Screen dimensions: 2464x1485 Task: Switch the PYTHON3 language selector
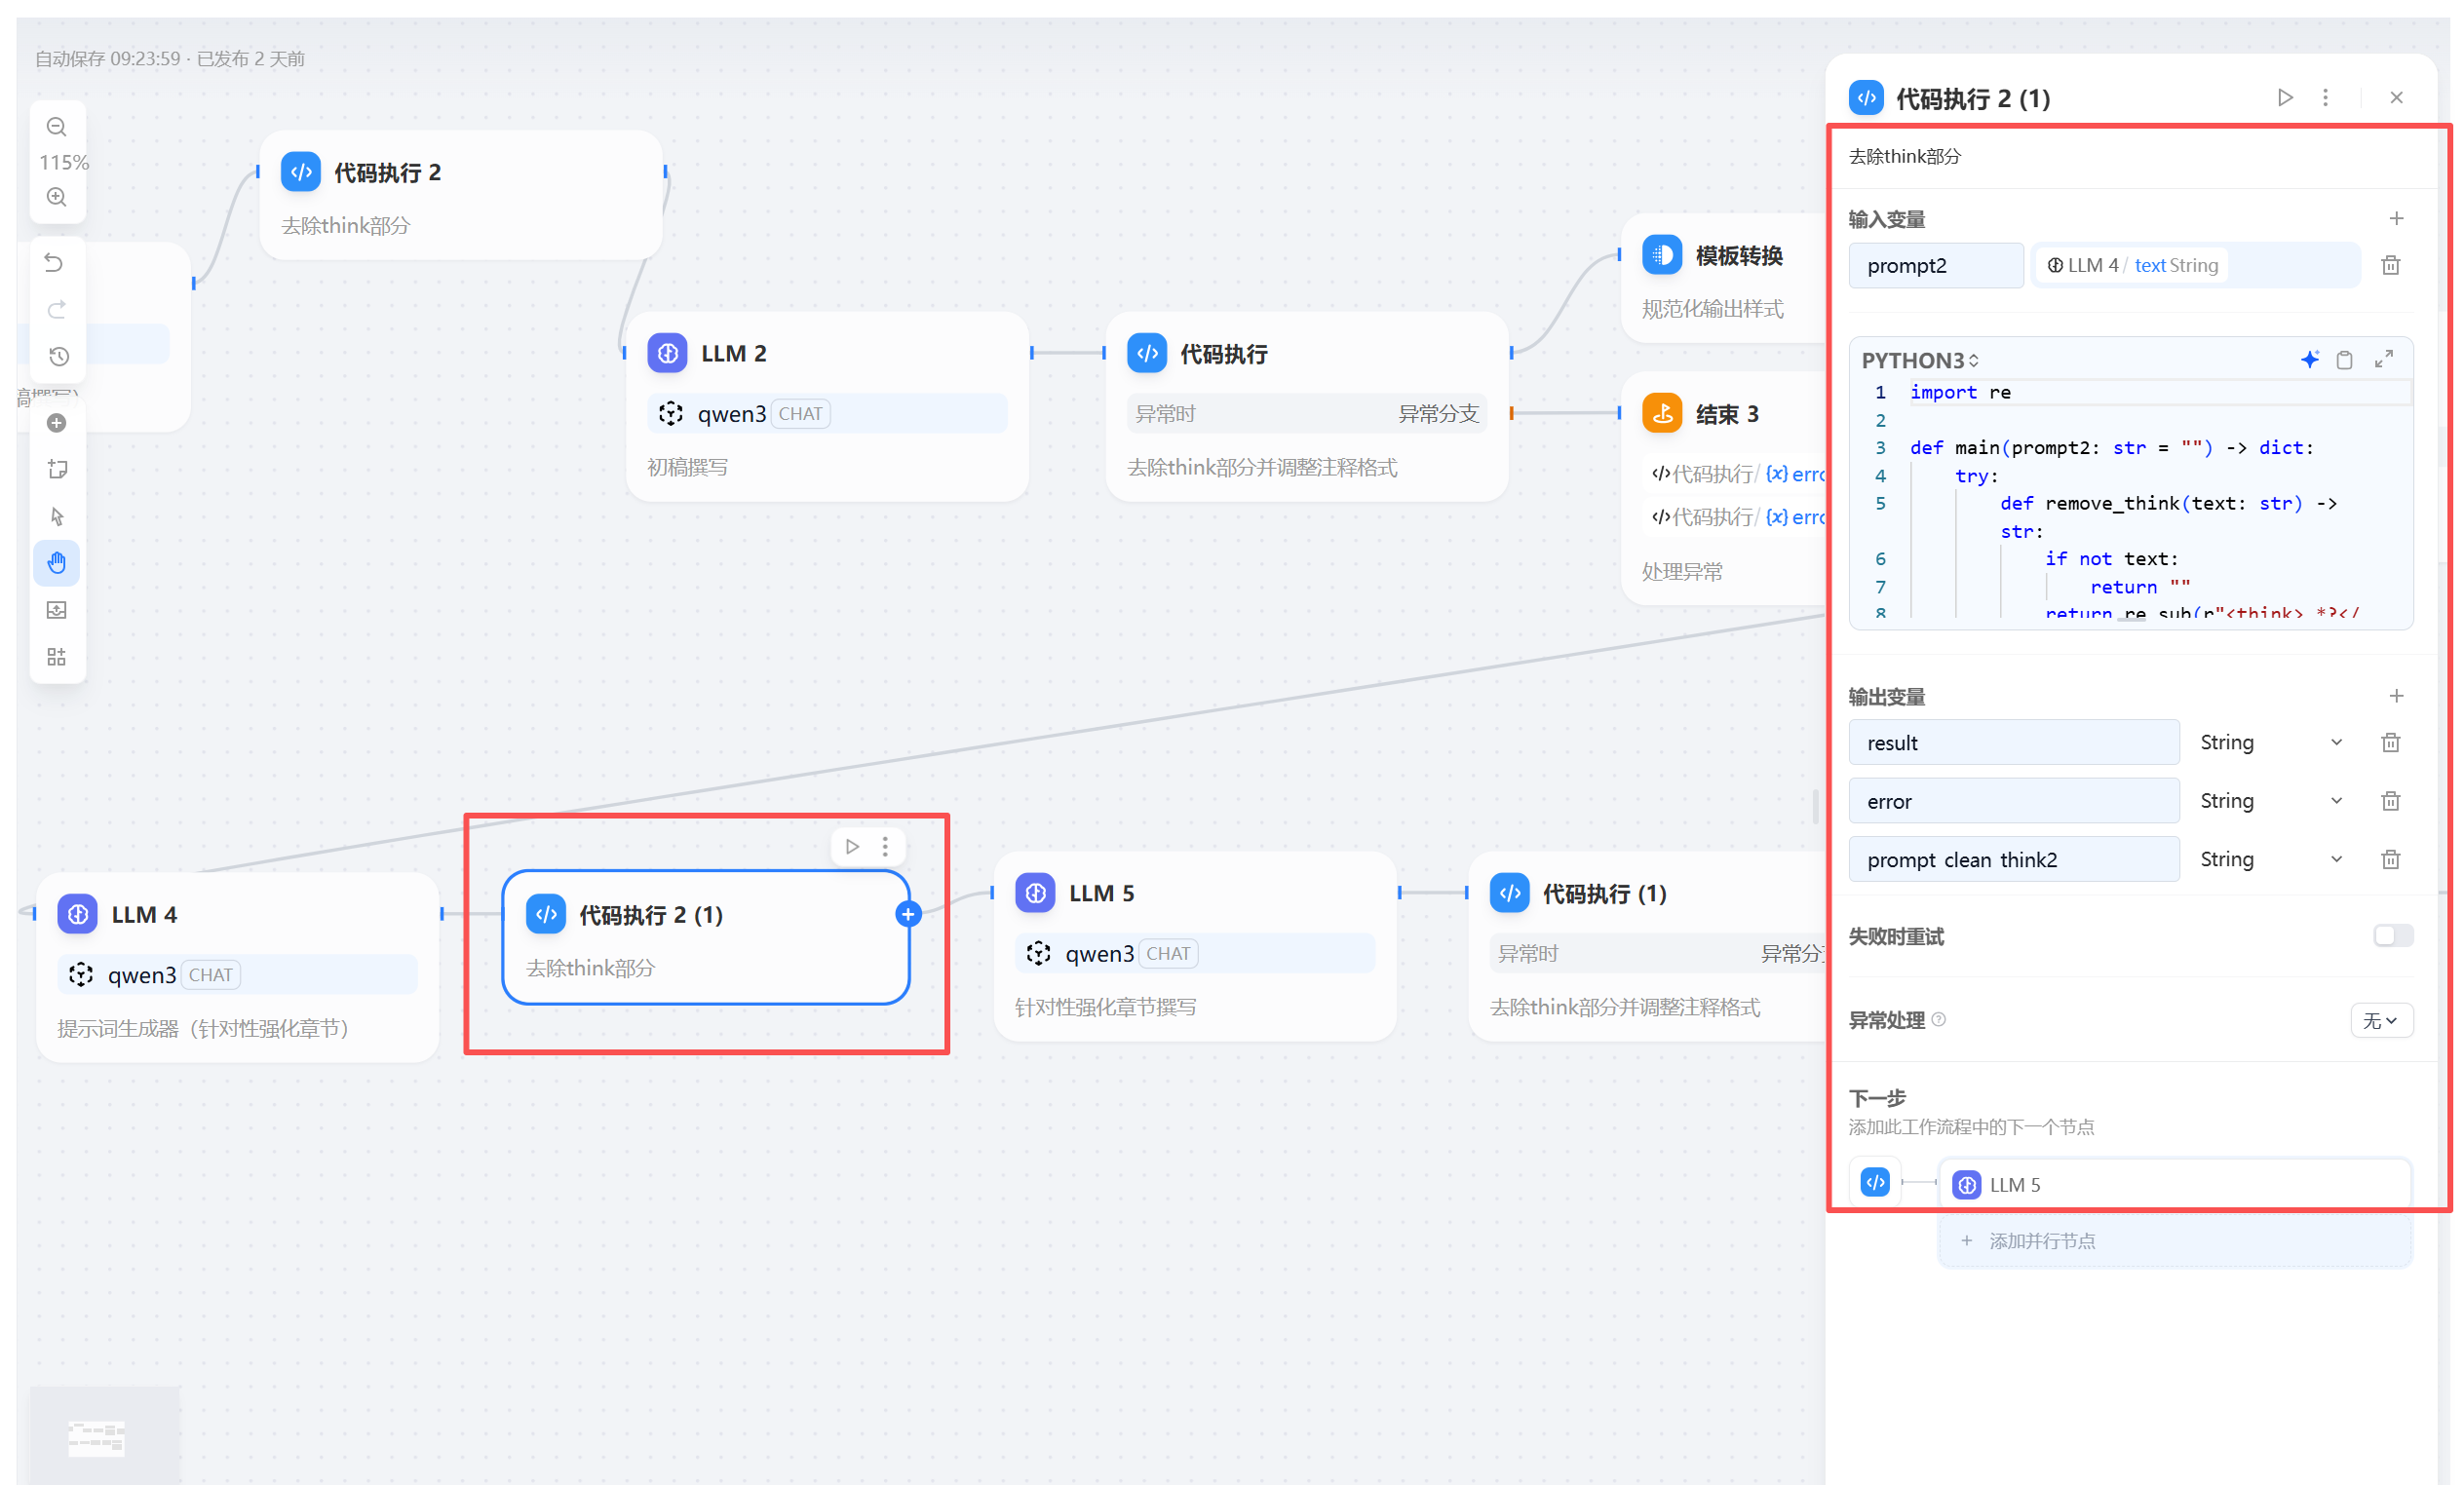(1919, 360)
